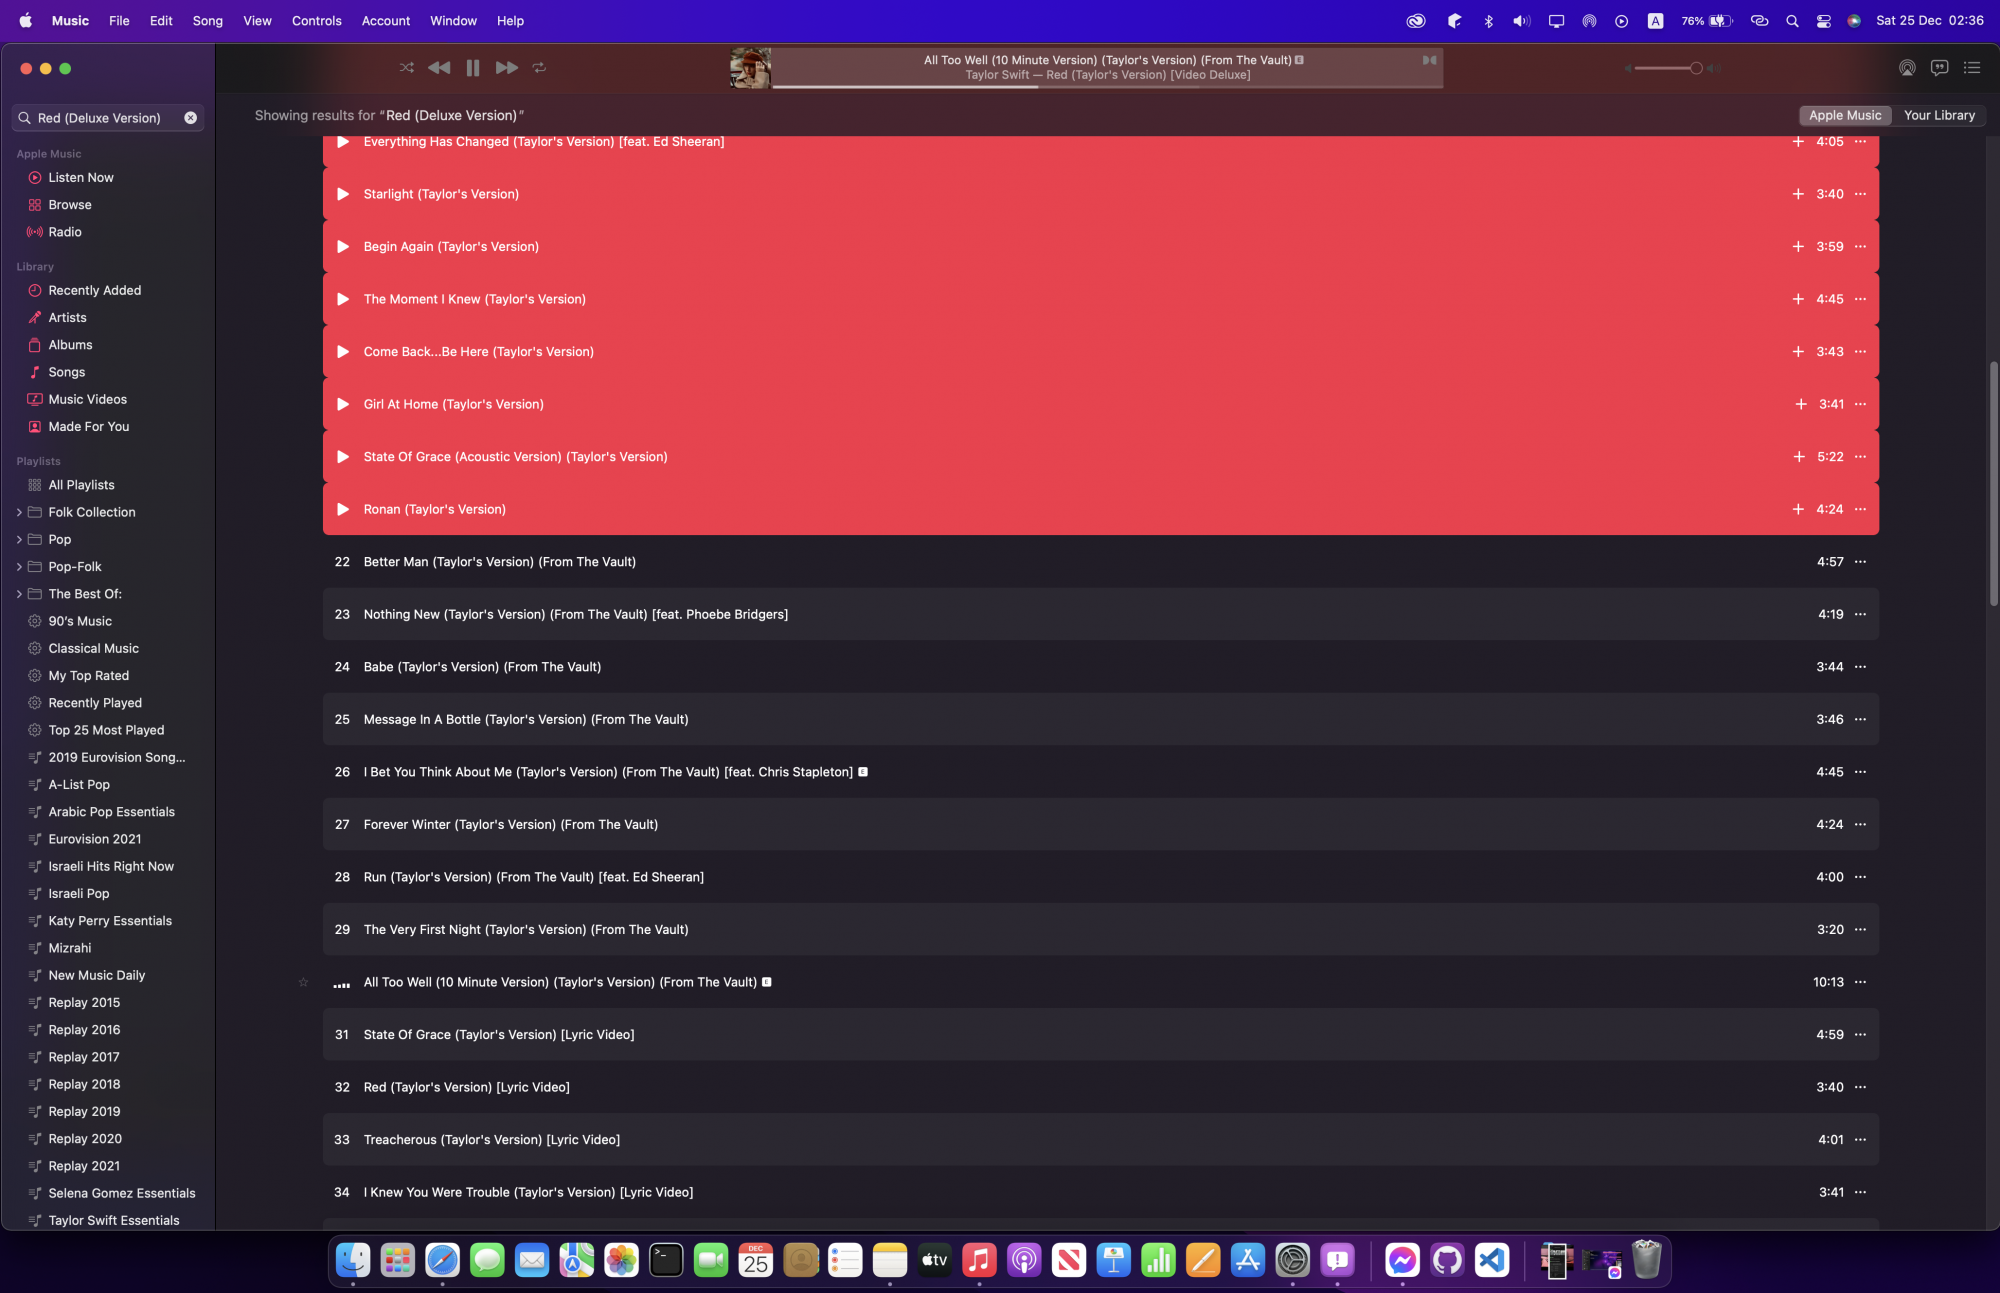This screenshot has width=2000, height=1293.
Task: Expand the Pop-Folk playlist folder
Action: point(19,567)
